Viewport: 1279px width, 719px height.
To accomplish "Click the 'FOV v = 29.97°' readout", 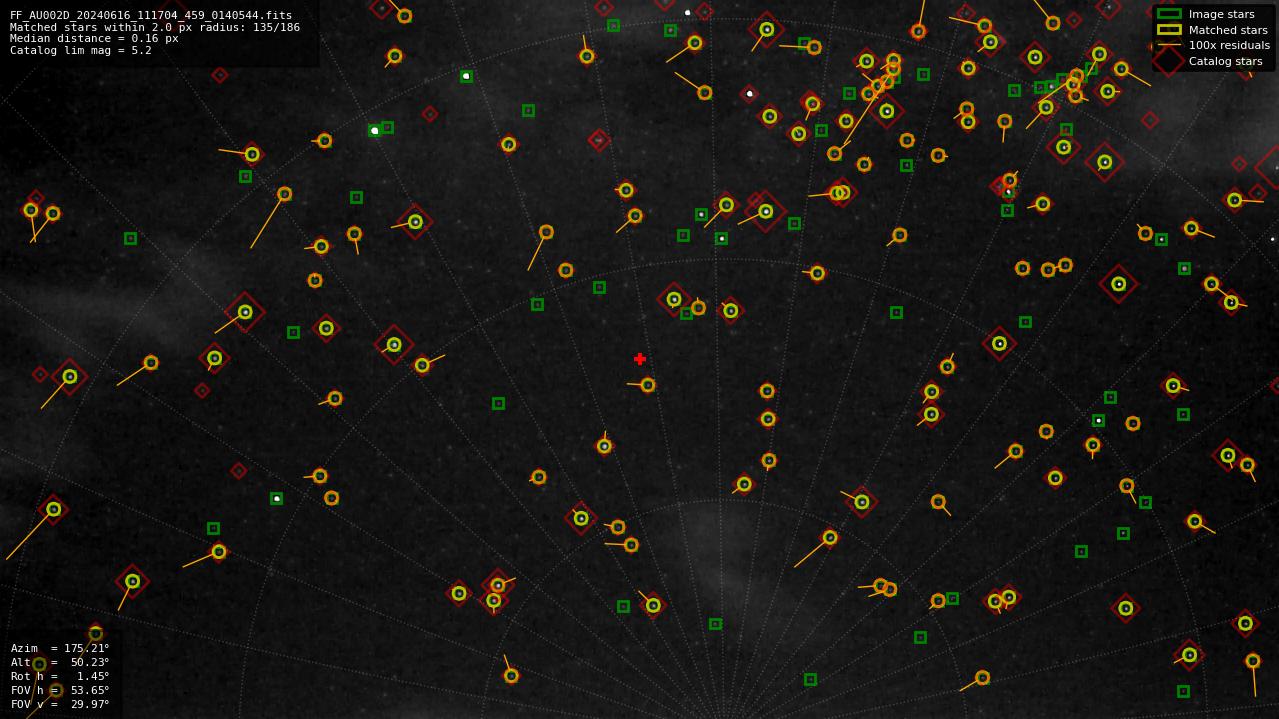I will pos(60,704).
